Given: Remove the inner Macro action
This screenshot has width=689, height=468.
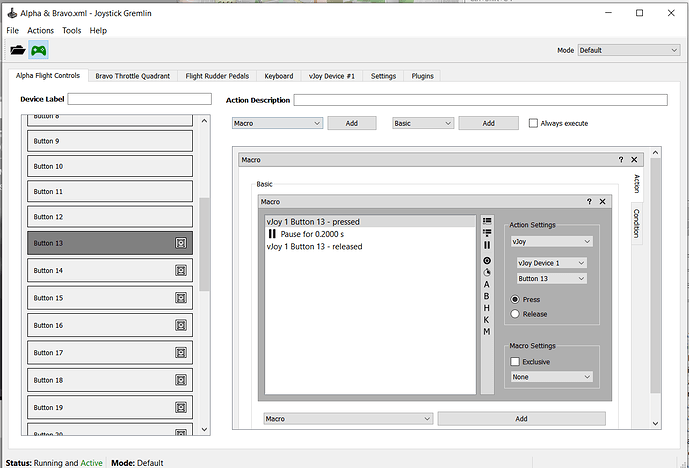Looking at the screenshot, I should click(x=602, y=202).
